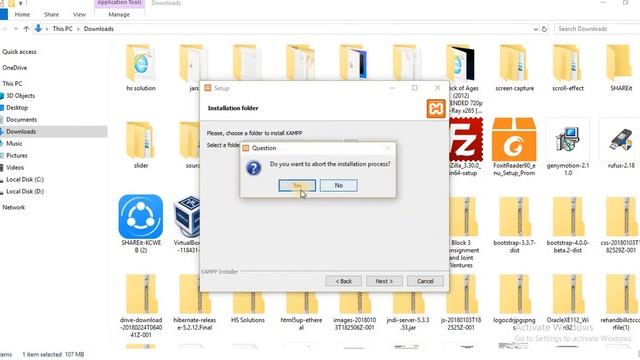Image resolution: width=640 pixels, height=360 pixels.
Task: Open recent locations dropdown arrow
Action: (x=16, y=29)
